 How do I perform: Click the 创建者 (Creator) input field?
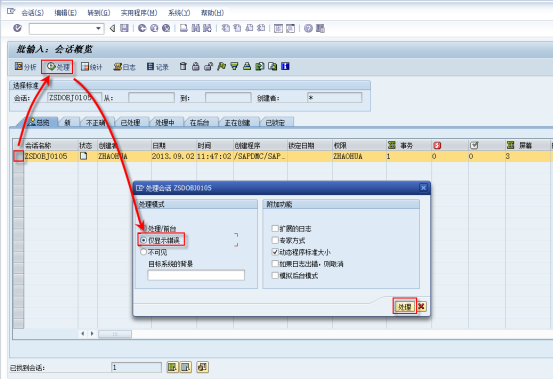tap(335, 97)
